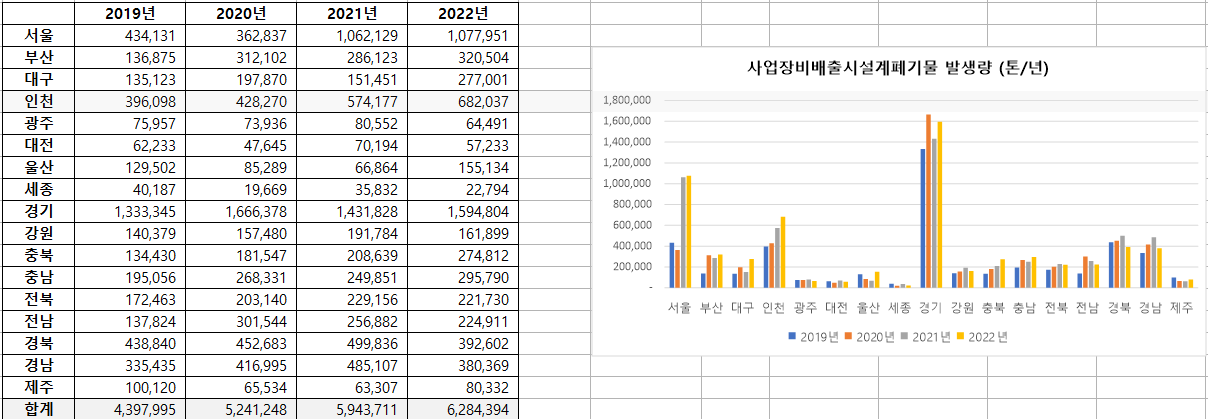This screenshot has width=1208, height=419.
Task: Click the 경남 row label cell
Action: (38, 364)
